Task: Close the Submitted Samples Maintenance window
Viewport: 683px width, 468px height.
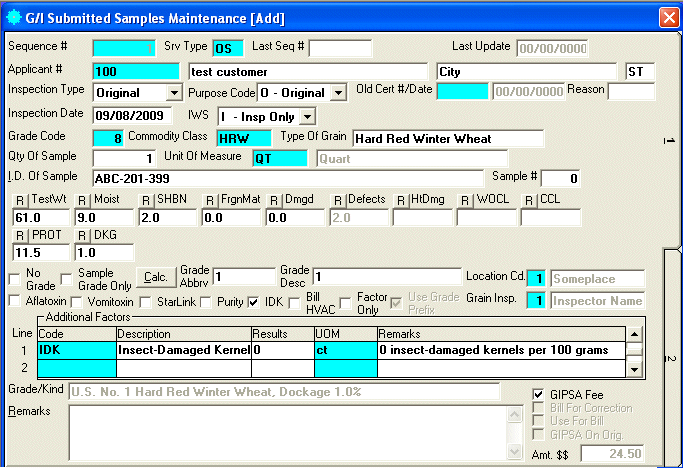Action: click(x=668, y=17)
